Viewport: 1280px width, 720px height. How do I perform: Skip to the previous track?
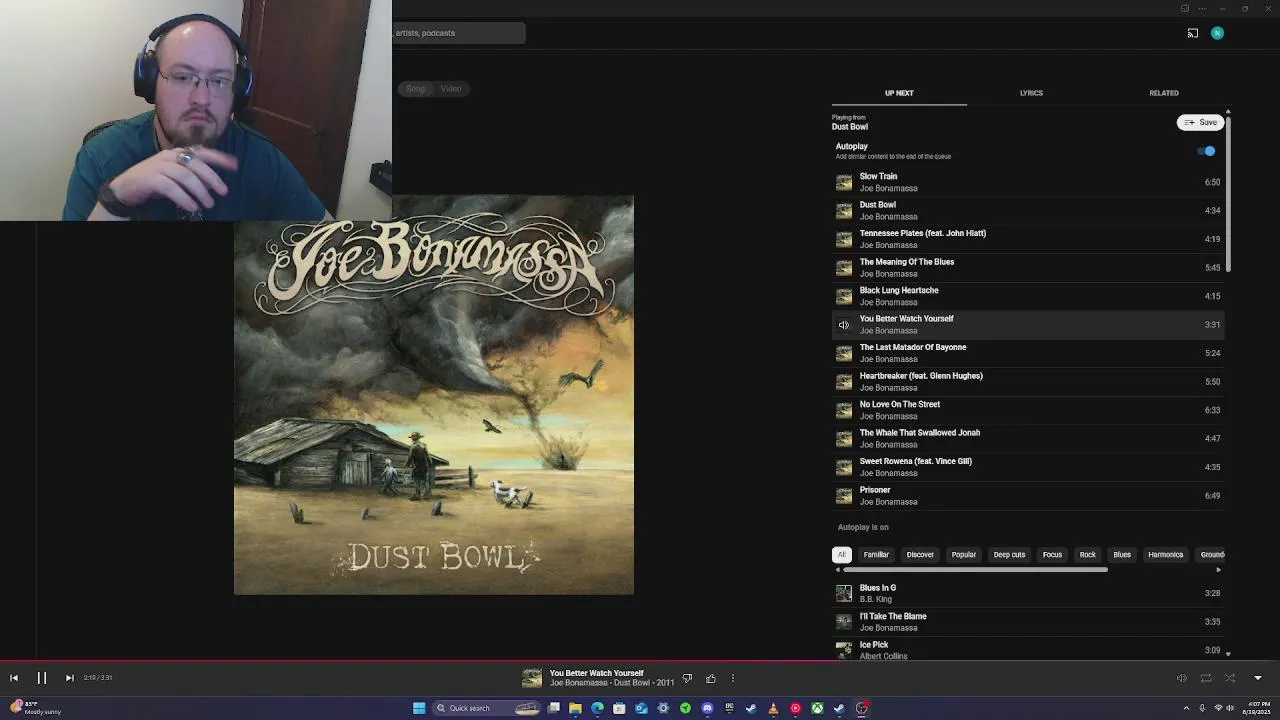coord(14,678)
